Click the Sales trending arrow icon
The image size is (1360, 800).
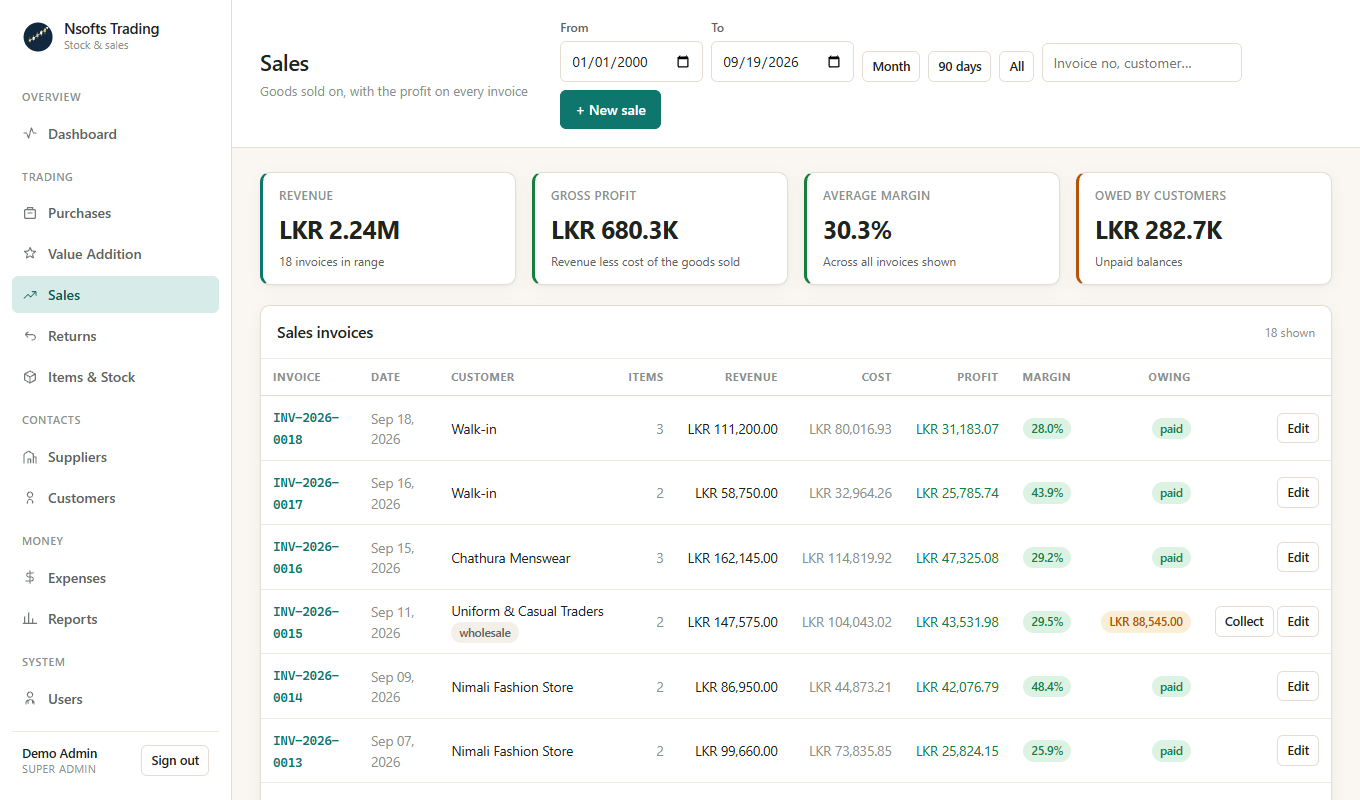coord(30,295)
